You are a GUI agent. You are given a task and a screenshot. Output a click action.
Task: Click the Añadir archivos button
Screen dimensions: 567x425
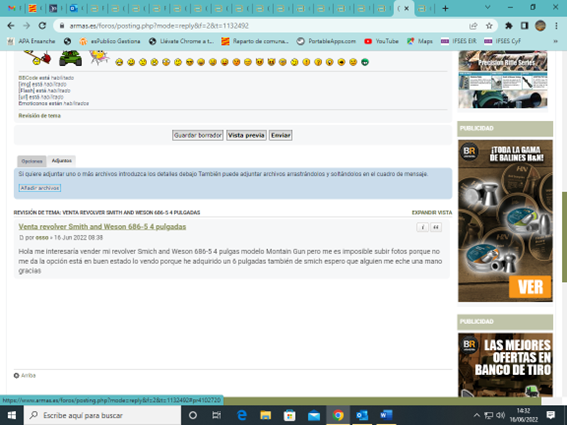[x=40, y=188]
